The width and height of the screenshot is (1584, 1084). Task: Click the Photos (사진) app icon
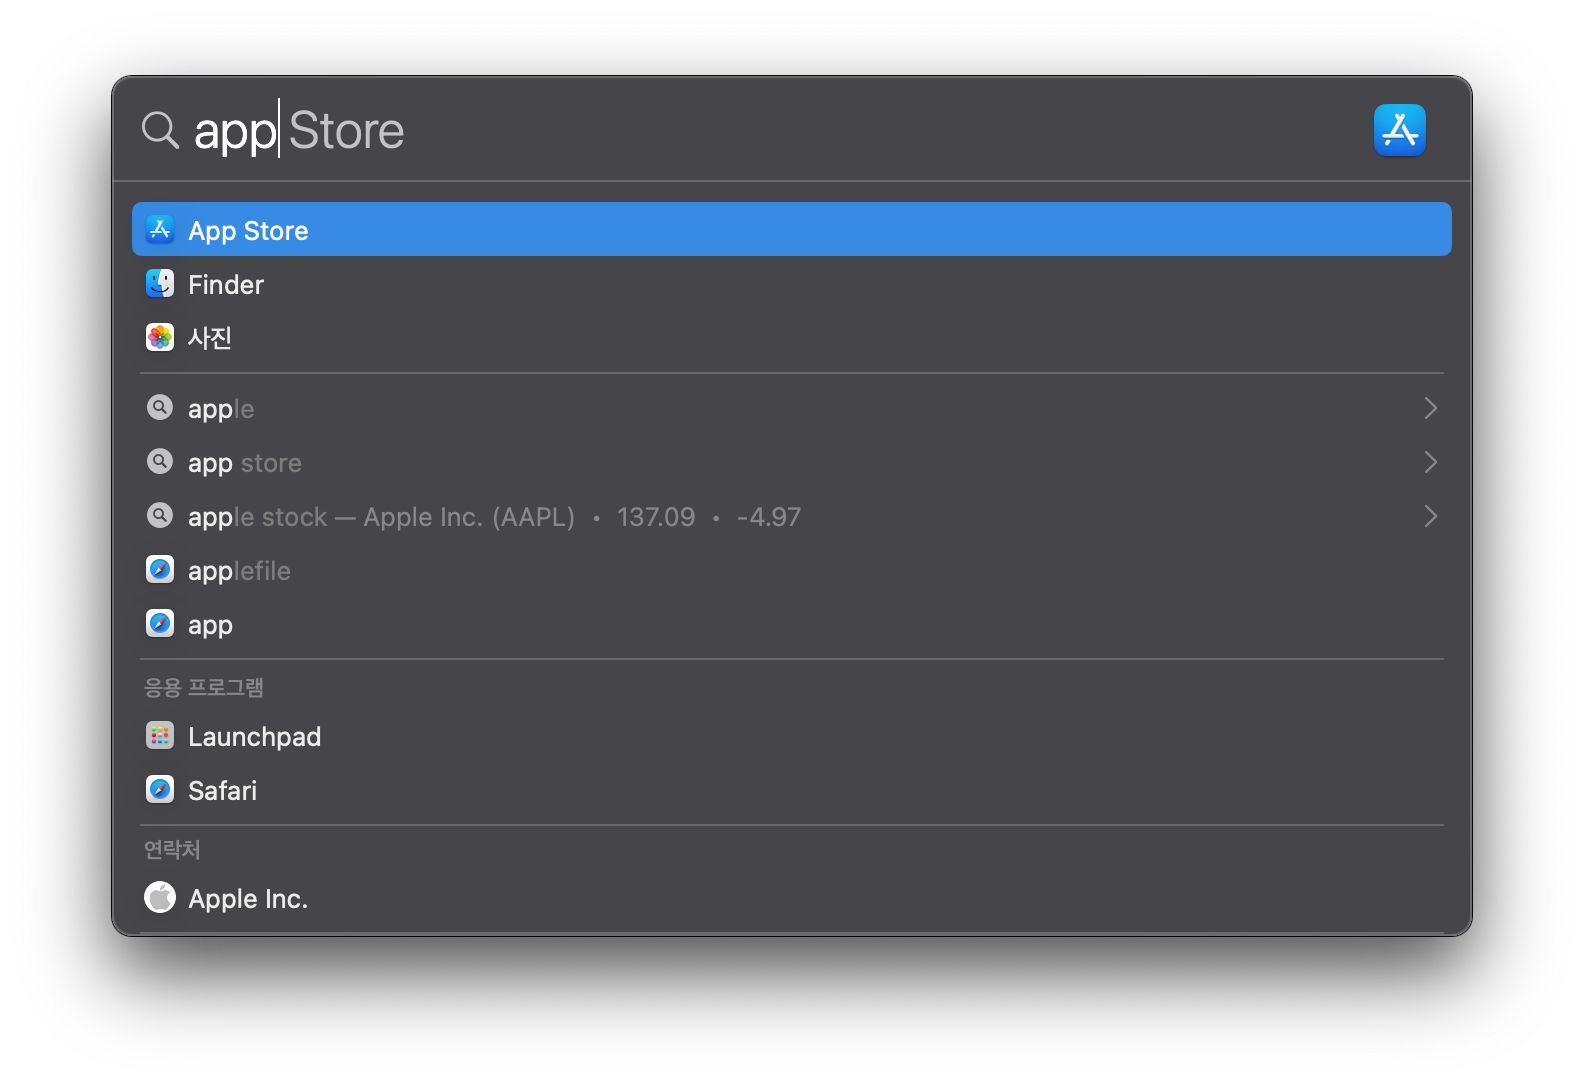click(x=160, y=338)
